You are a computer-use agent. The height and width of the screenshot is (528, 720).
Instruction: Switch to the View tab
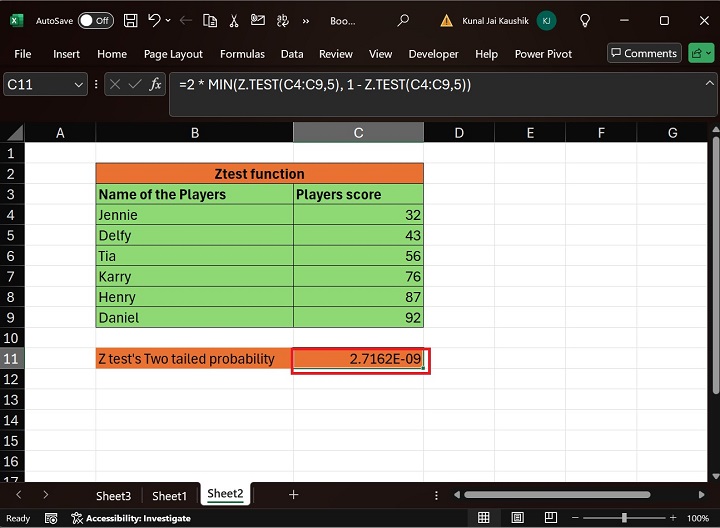pyautogui.click(x=380, y=54)
